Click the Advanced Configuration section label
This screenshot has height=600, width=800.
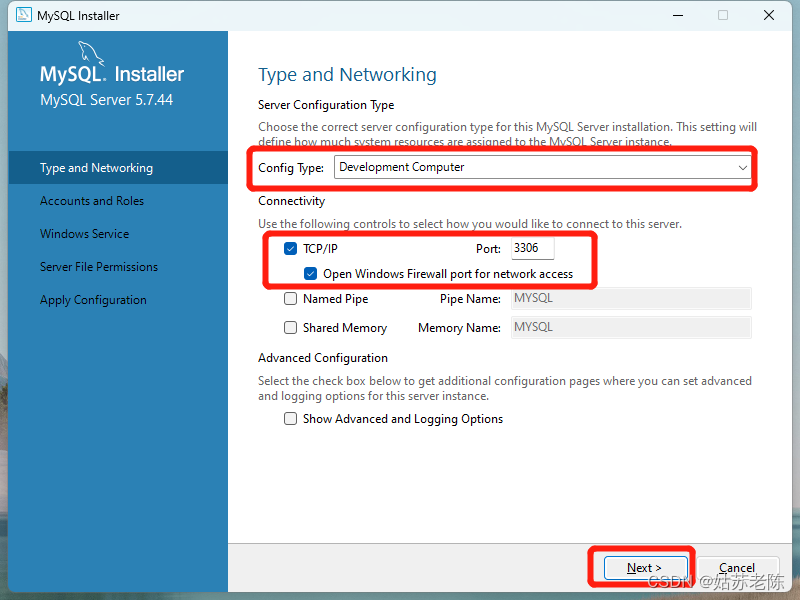(x=323, y=358)
